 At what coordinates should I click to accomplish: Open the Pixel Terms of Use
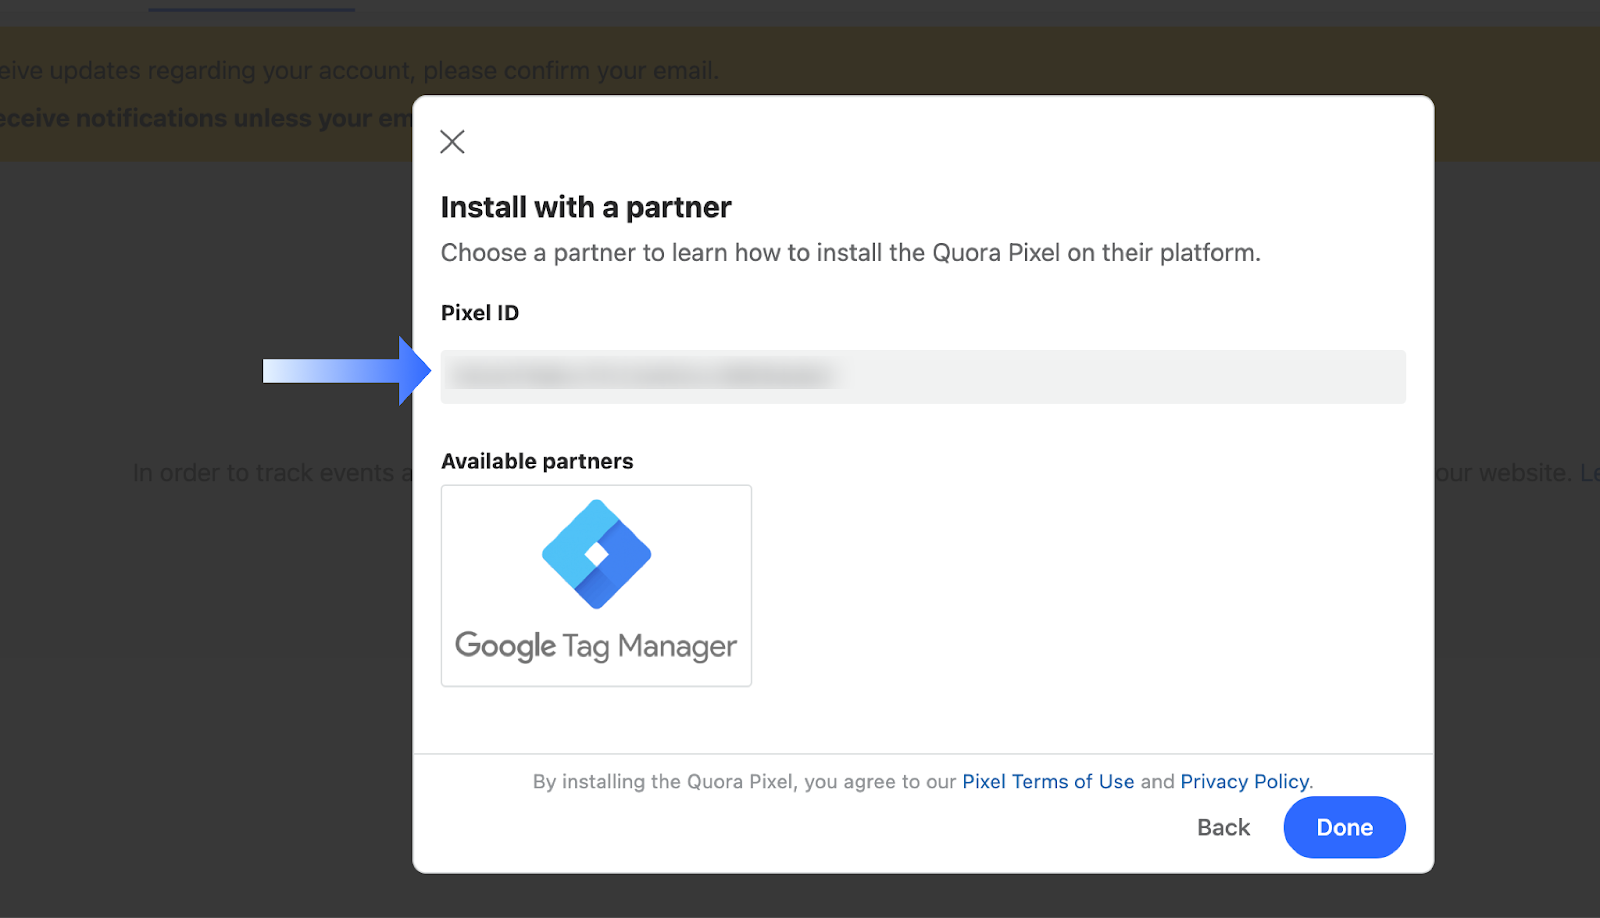(1047, 781)
